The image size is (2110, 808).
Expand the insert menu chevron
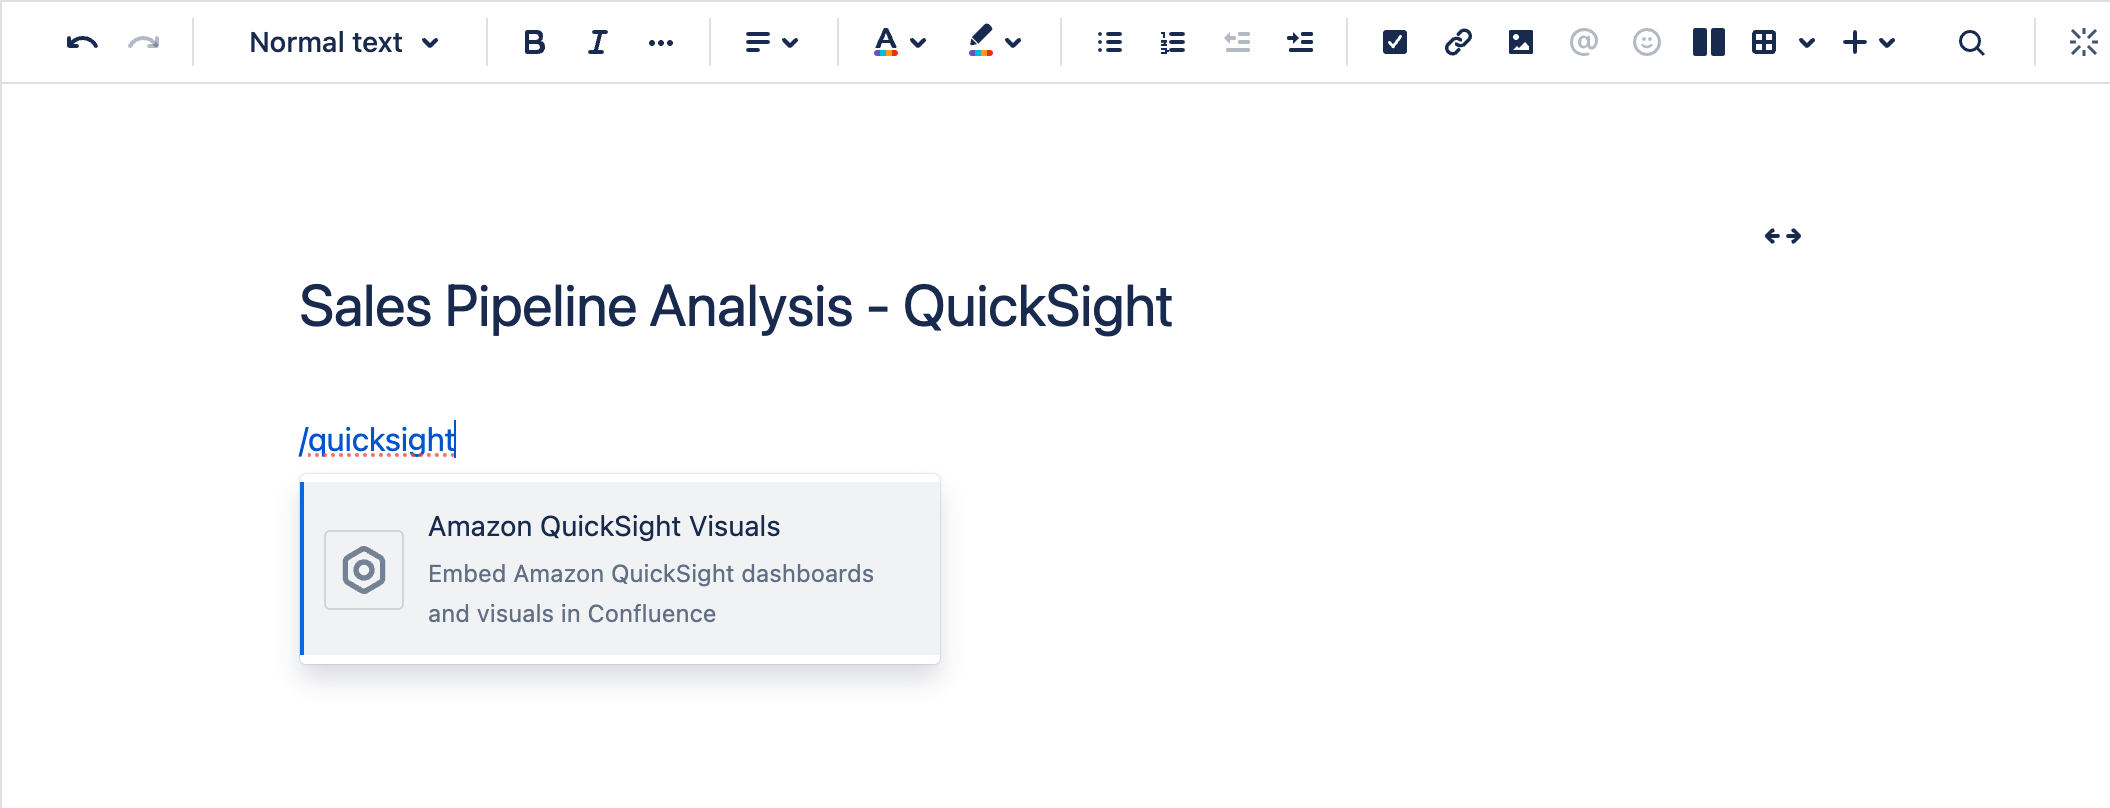[1887, 43]
